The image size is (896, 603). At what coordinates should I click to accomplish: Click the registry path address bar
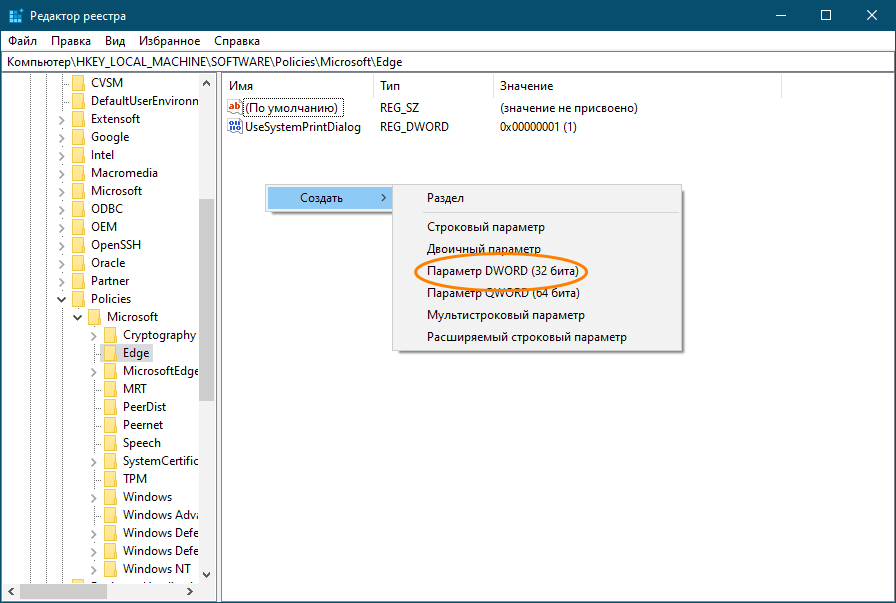click(447, 62)
